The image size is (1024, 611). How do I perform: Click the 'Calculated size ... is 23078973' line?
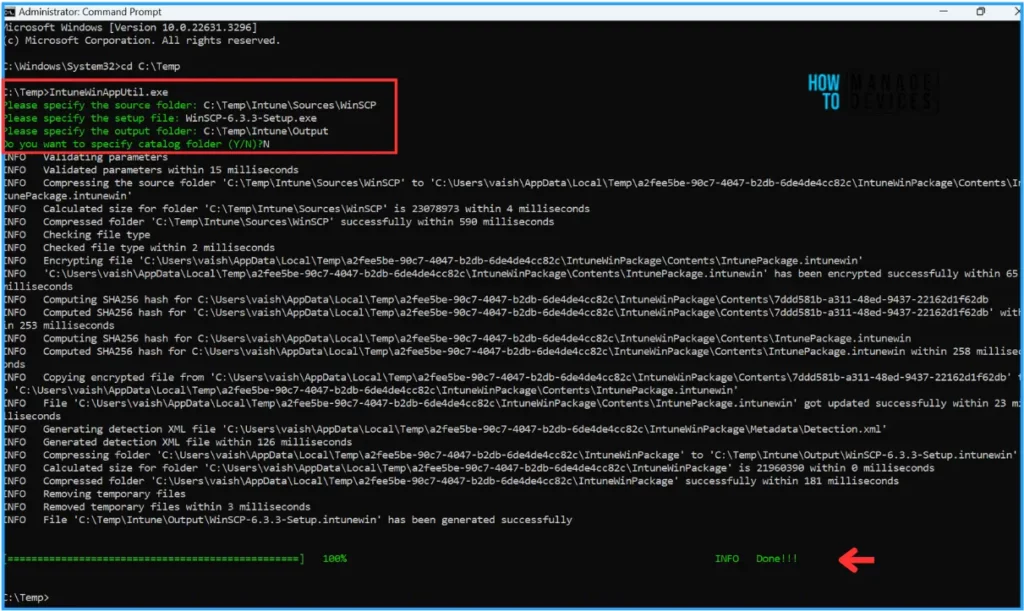click(x=296, y=209)
